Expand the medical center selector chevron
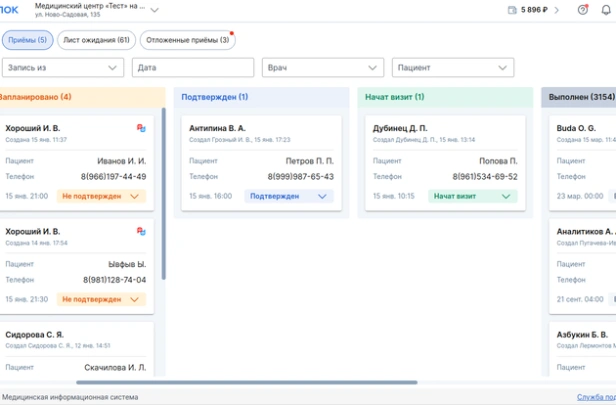This screenshot has height=405, width=616. click(154, 10)
